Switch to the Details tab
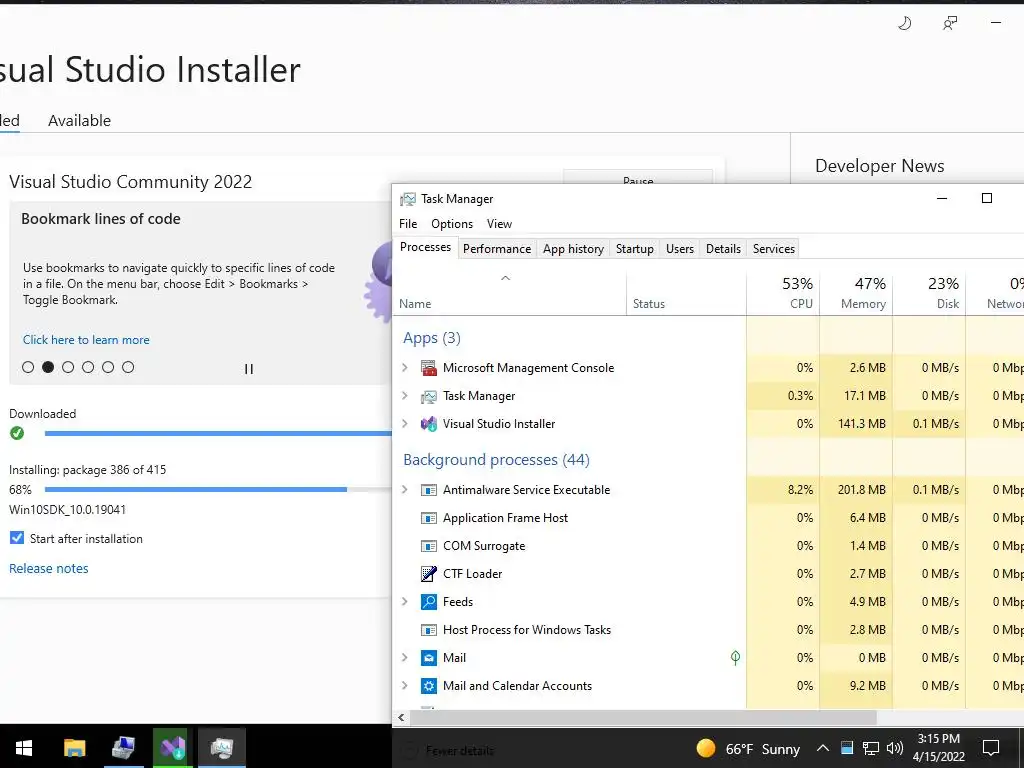This screenshot has width=1024, height=768. (x=724, y=249)
